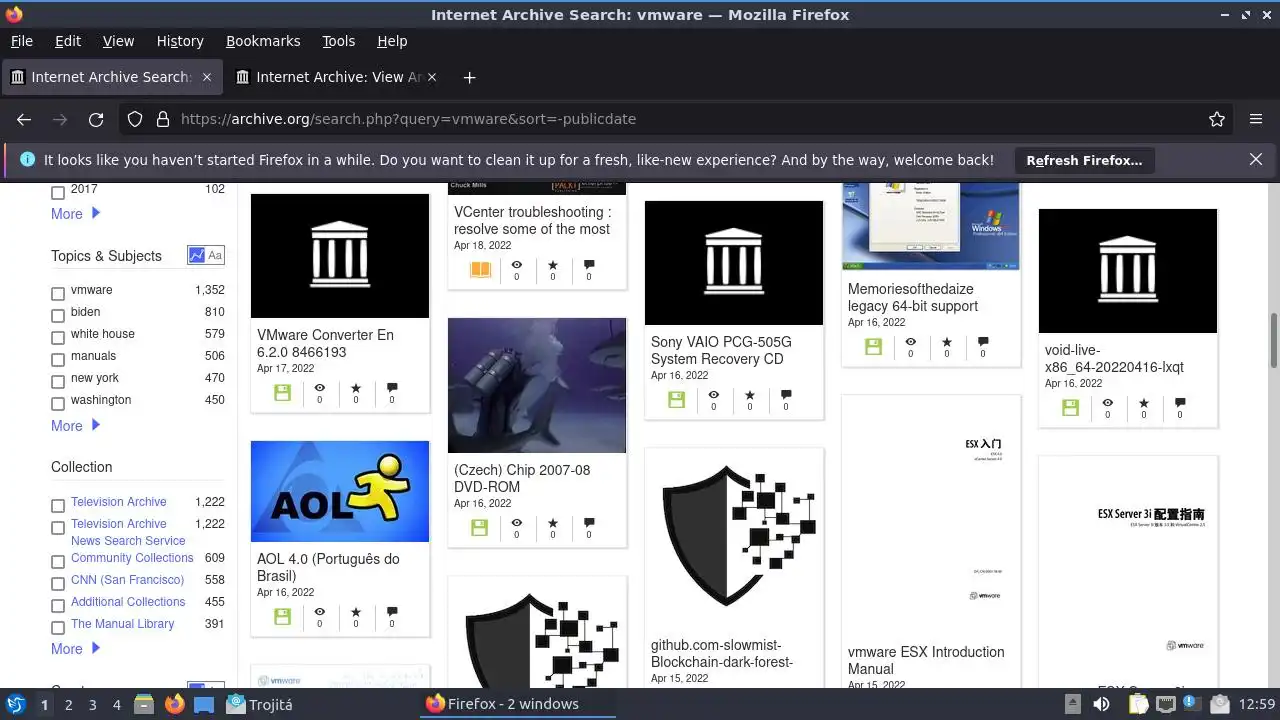Open the Bookmarks menu
Viewport: 1280px width, 720px height.
[263, 41]
